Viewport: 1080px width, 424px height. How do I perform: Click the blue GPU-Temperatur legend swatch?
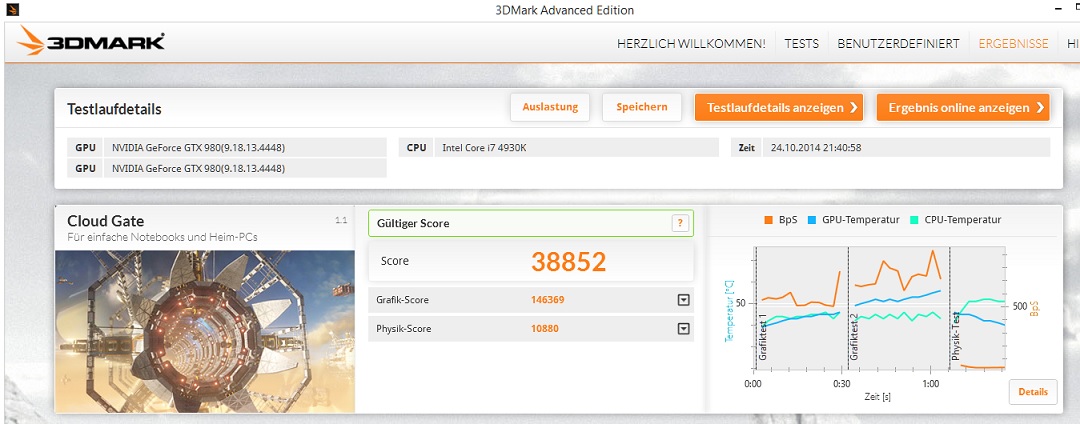point(812,220)
